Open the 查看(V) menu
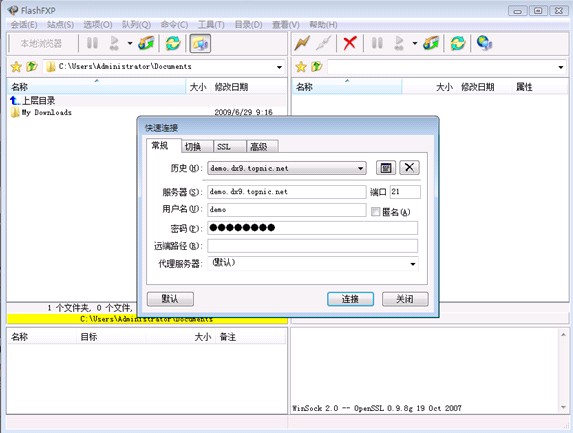The image size is (573, 433). 286,25
